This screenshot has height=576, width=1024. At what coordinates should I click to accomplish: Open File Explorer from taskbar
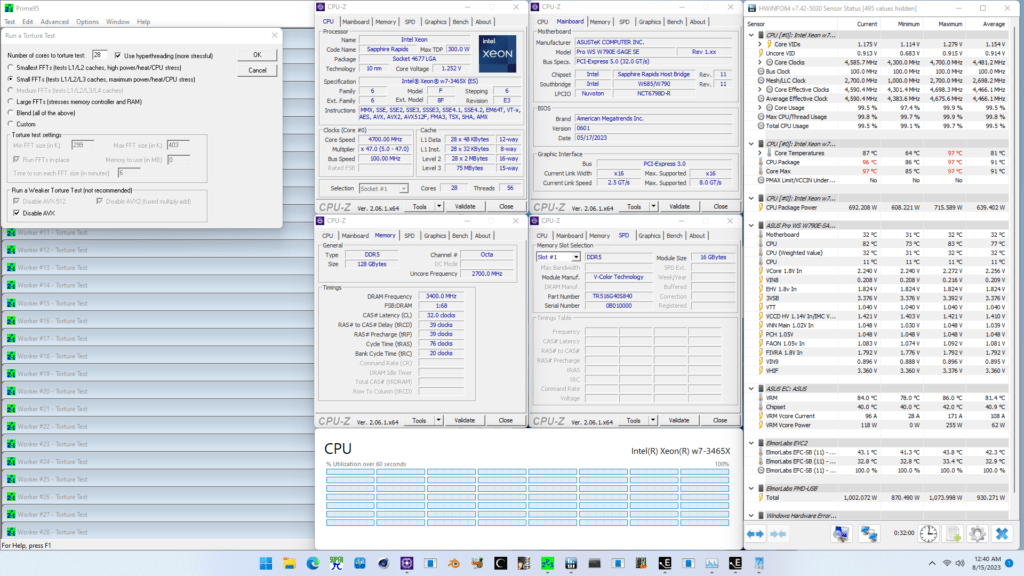[x=289, y=564]
